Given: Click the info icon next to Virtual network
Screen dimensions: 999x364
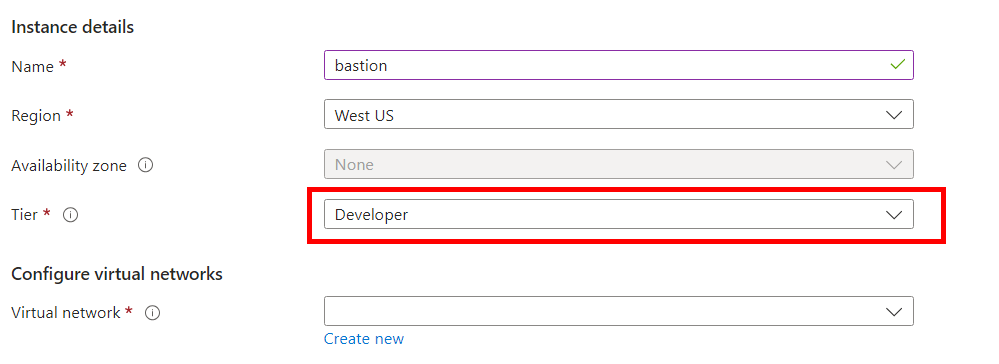Looking at the screenshot, I should [152, 313].
